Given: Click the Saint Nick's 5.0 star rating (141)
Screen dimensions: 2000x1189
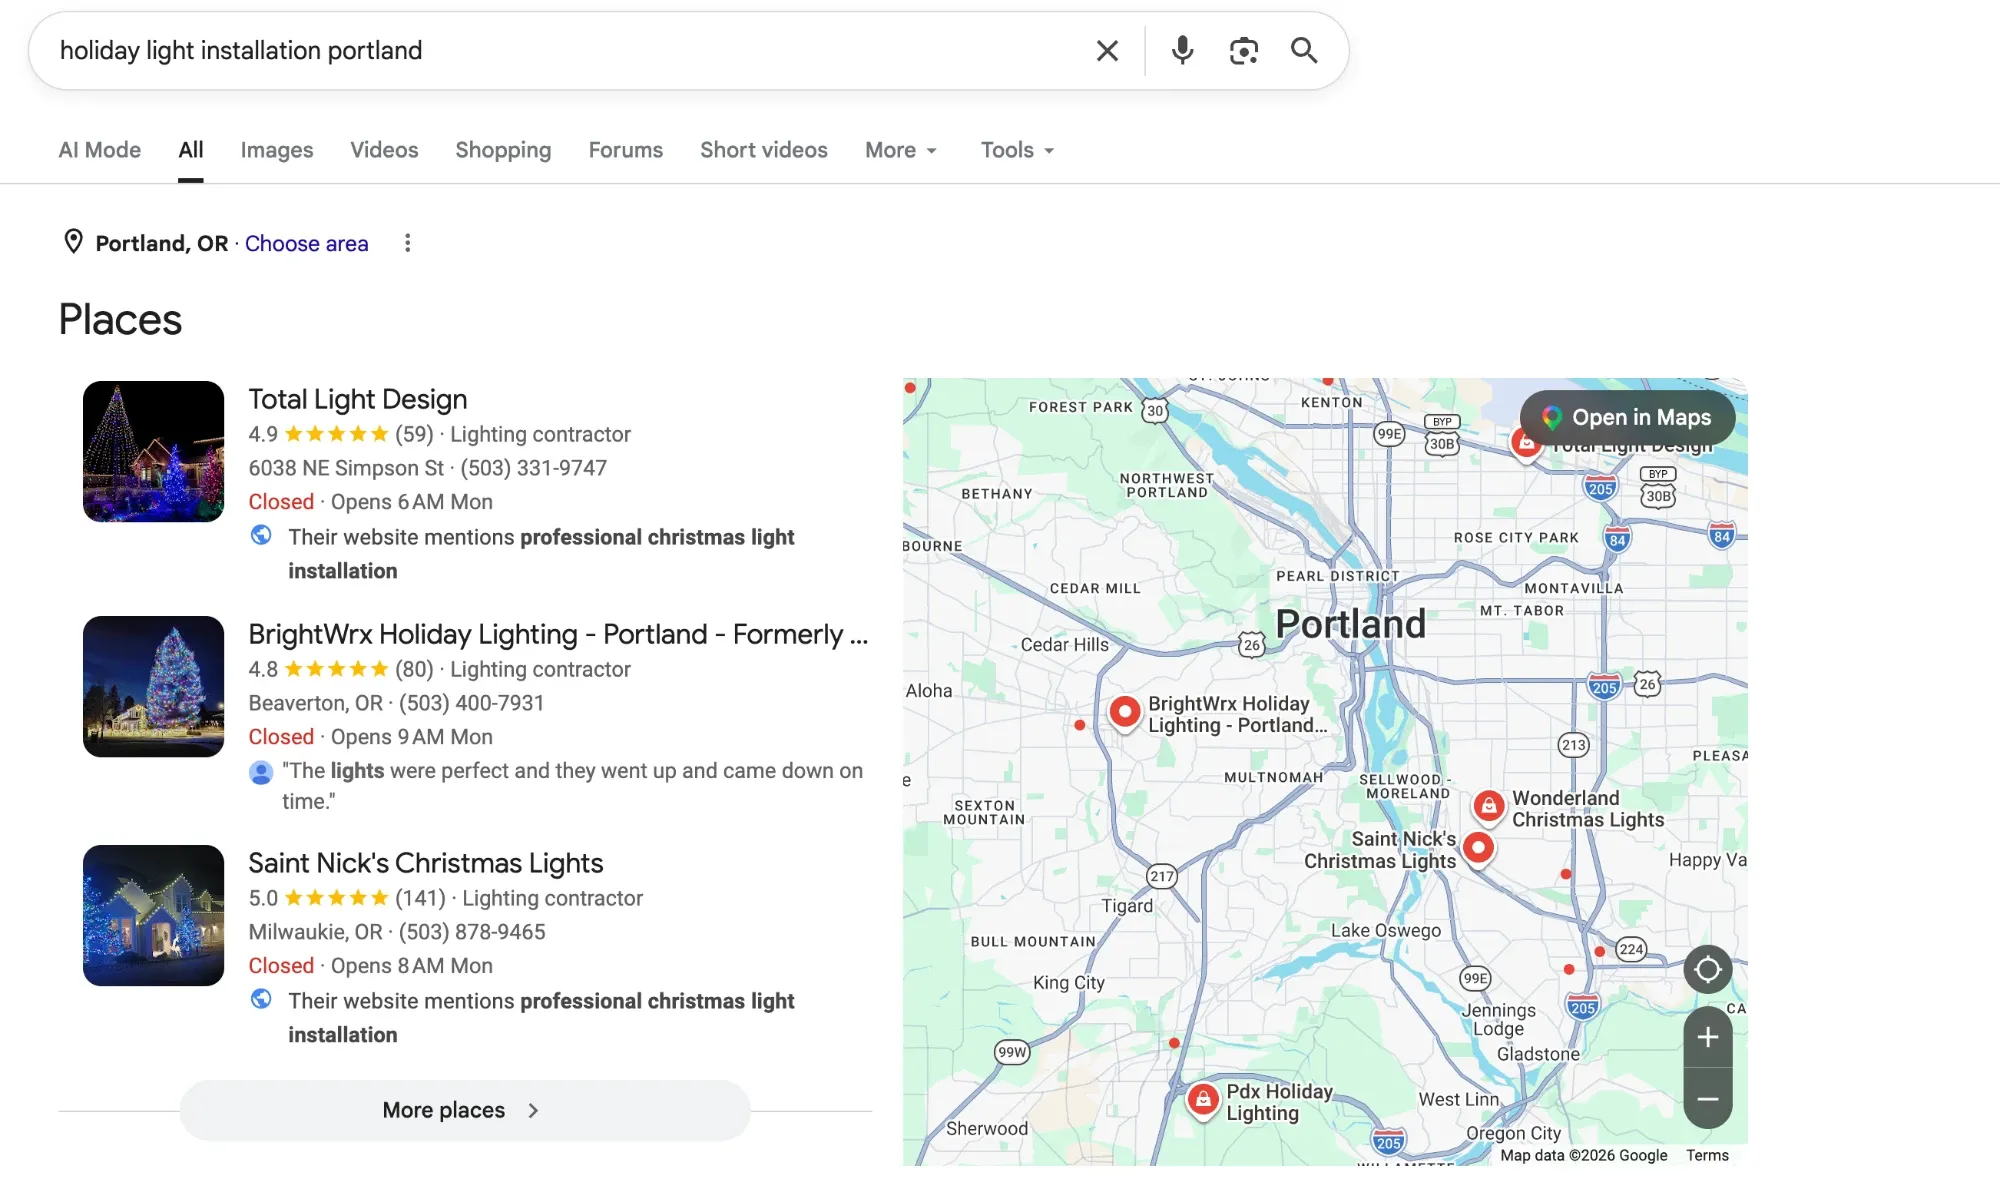Looking at the screenshot, I should 347,898.
